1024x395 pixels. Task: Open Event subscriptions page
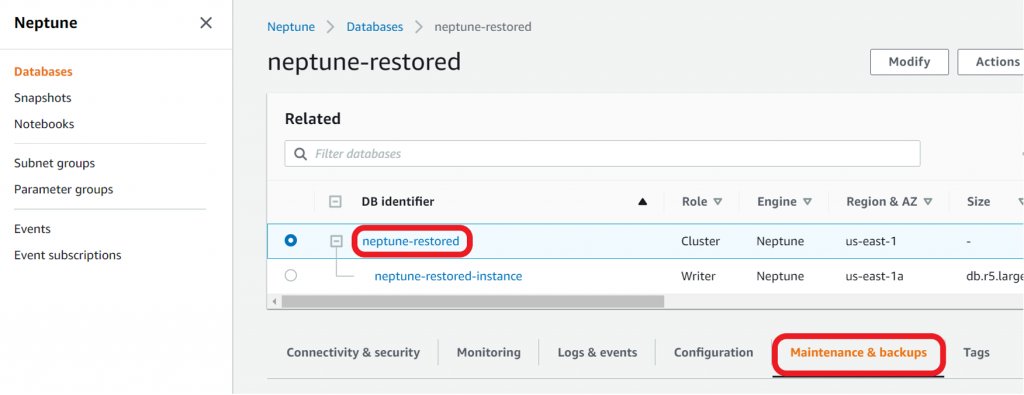(67, 255)
